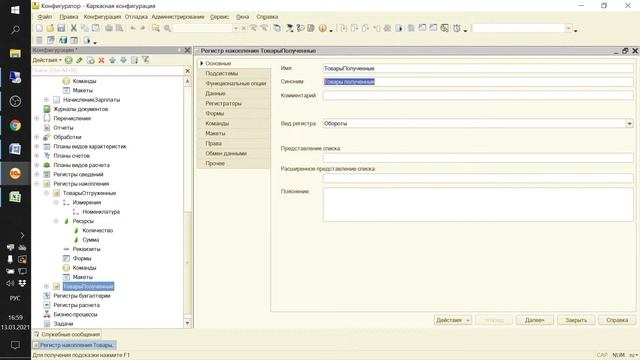
Task: Click the Комментарий input field
Action: pos(478,96)
